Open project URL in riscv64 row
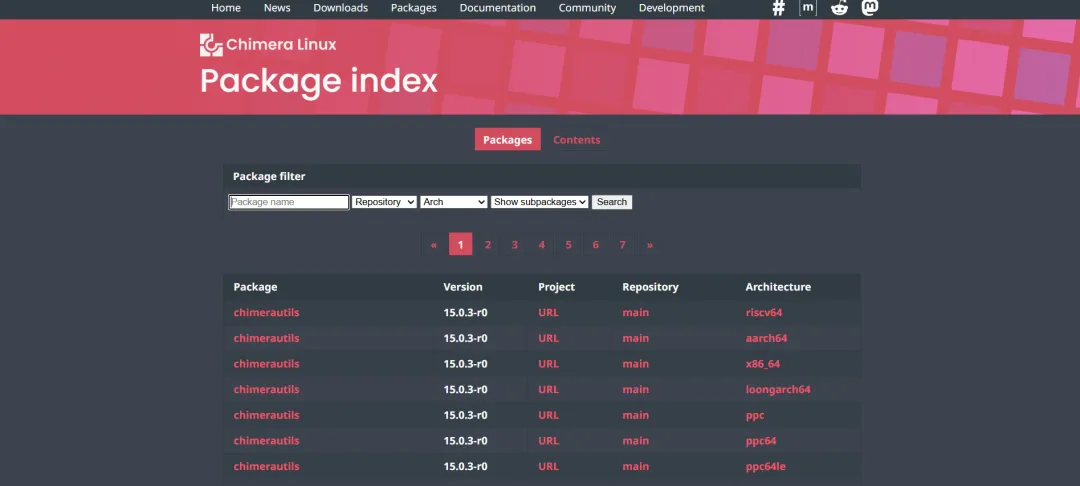The image size is (1080, 486). point(548,313)
